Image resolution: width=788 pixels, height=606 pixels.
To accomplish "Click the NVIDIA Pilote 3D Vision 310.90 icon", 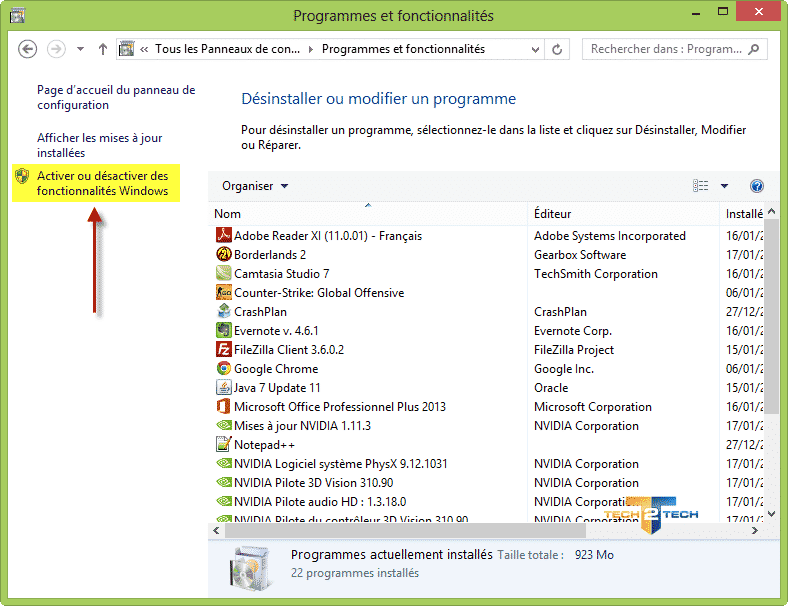I will click(x=224, y=482).
